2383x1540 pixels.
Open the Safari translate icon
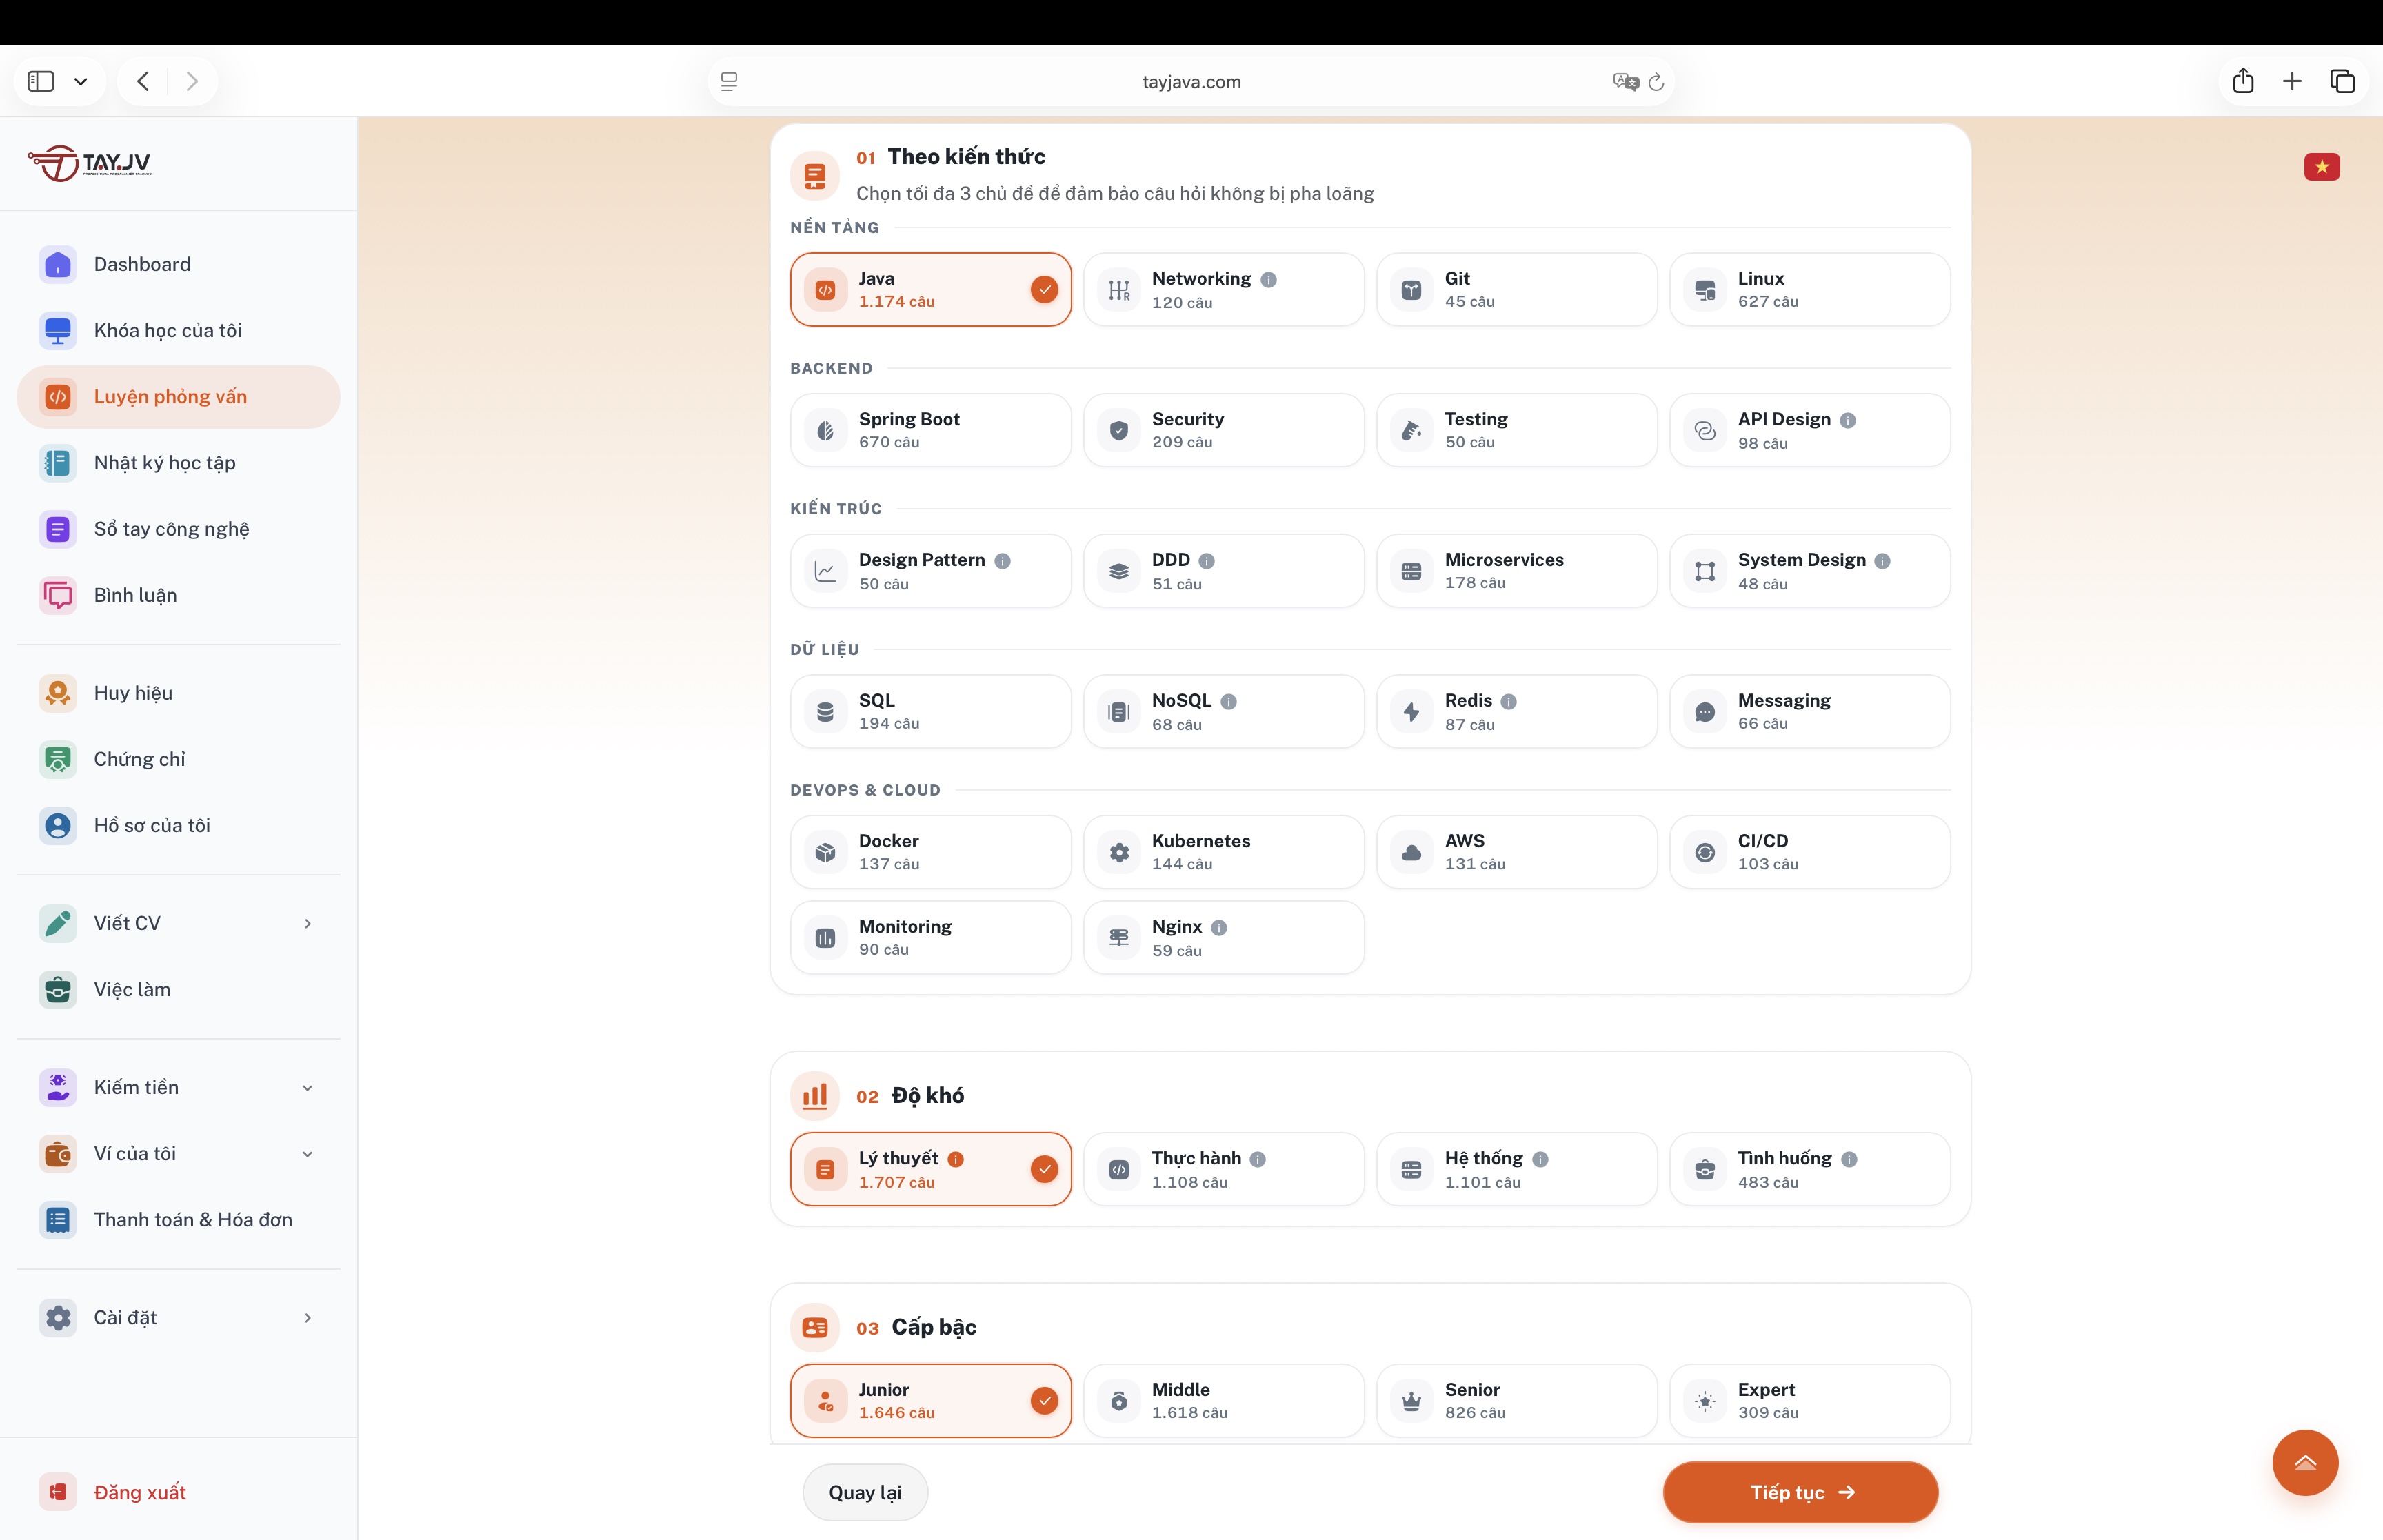(x=1625, y=82)
